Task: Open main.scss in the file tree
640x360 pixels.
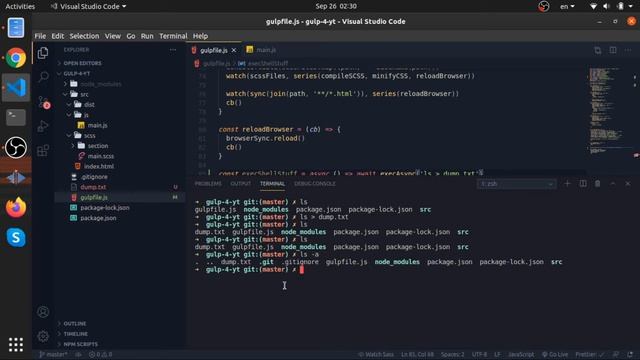Action: tap(101, 156)
